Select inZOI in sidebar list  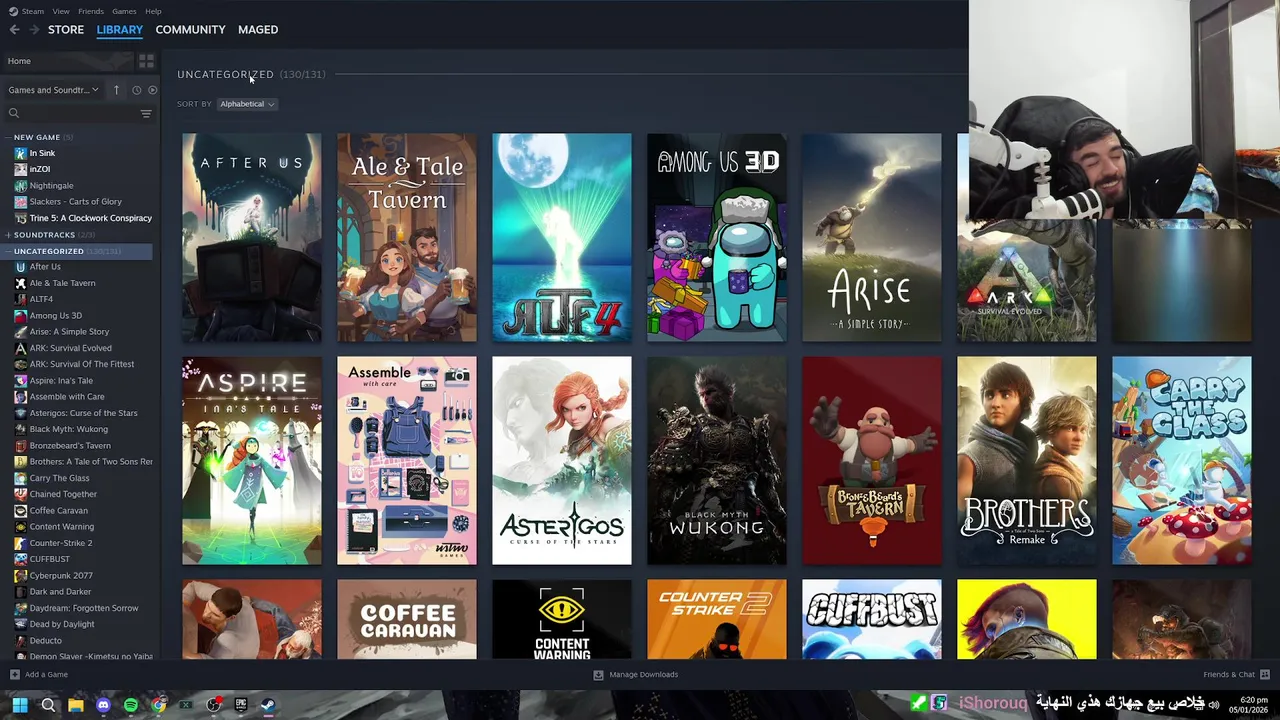(x=40, y=169)
